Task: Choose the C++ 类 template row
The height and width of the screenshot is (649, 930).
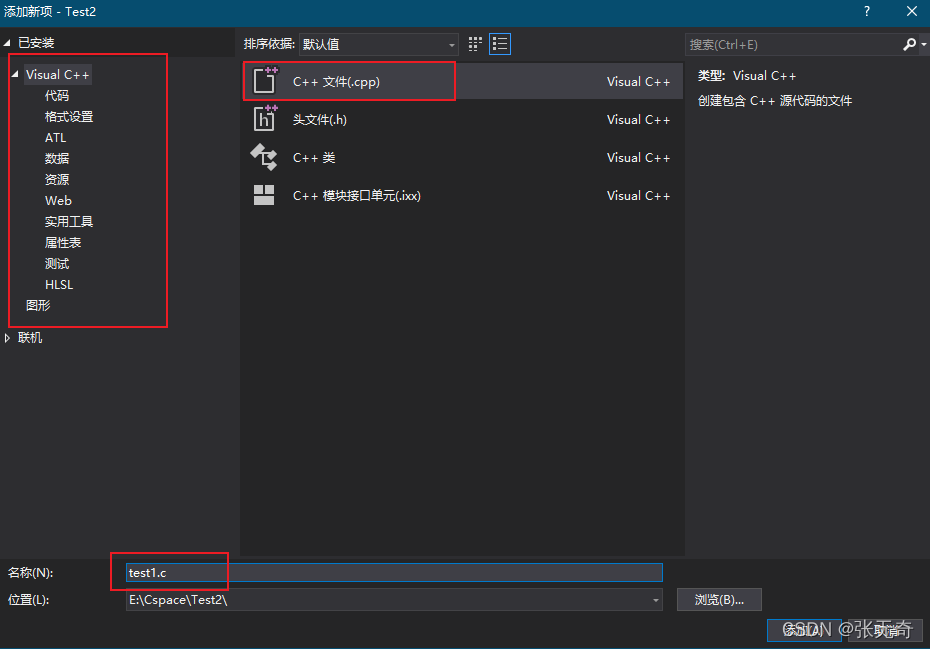Action: [x=463, y=157]
